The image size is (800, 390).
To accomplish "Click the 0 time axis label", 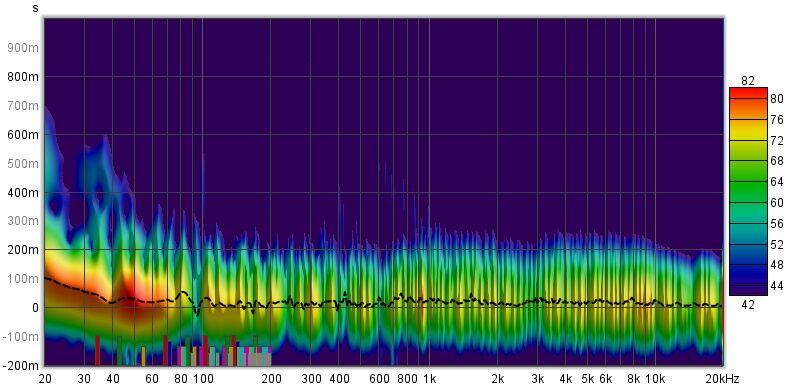I will [x=36, y=308].
